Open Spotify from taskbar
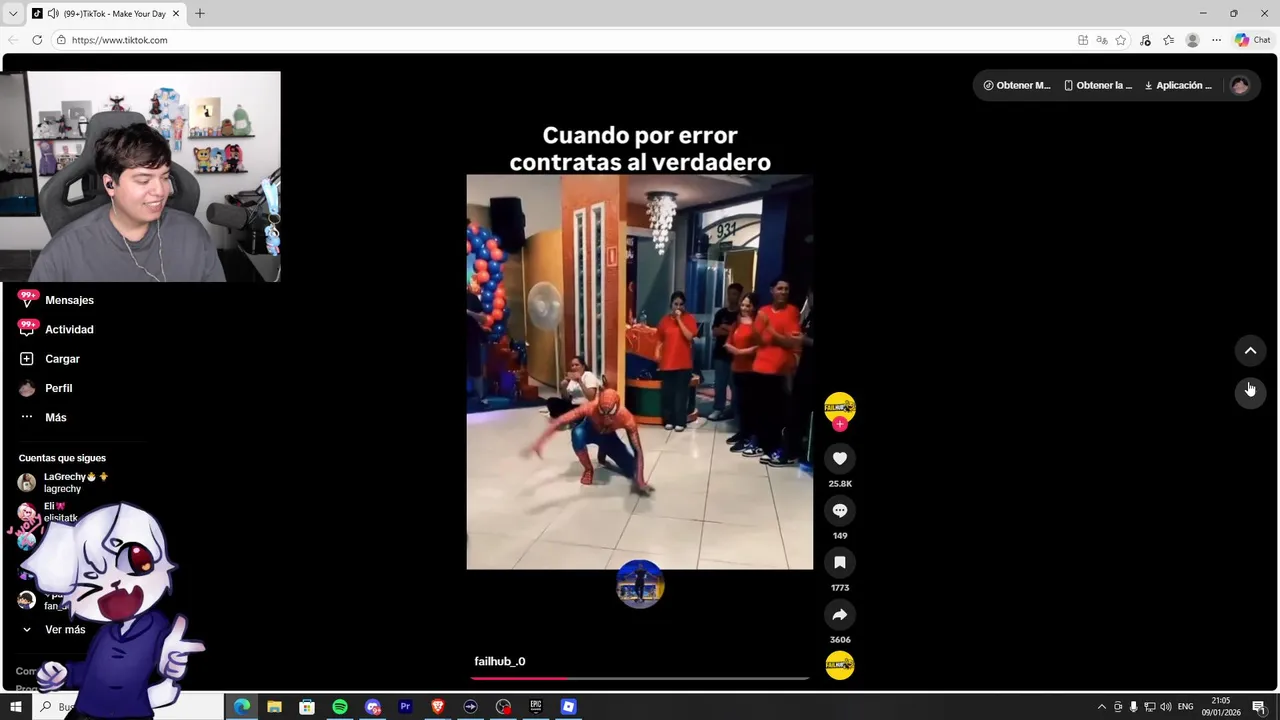 (x=340, y=707)
